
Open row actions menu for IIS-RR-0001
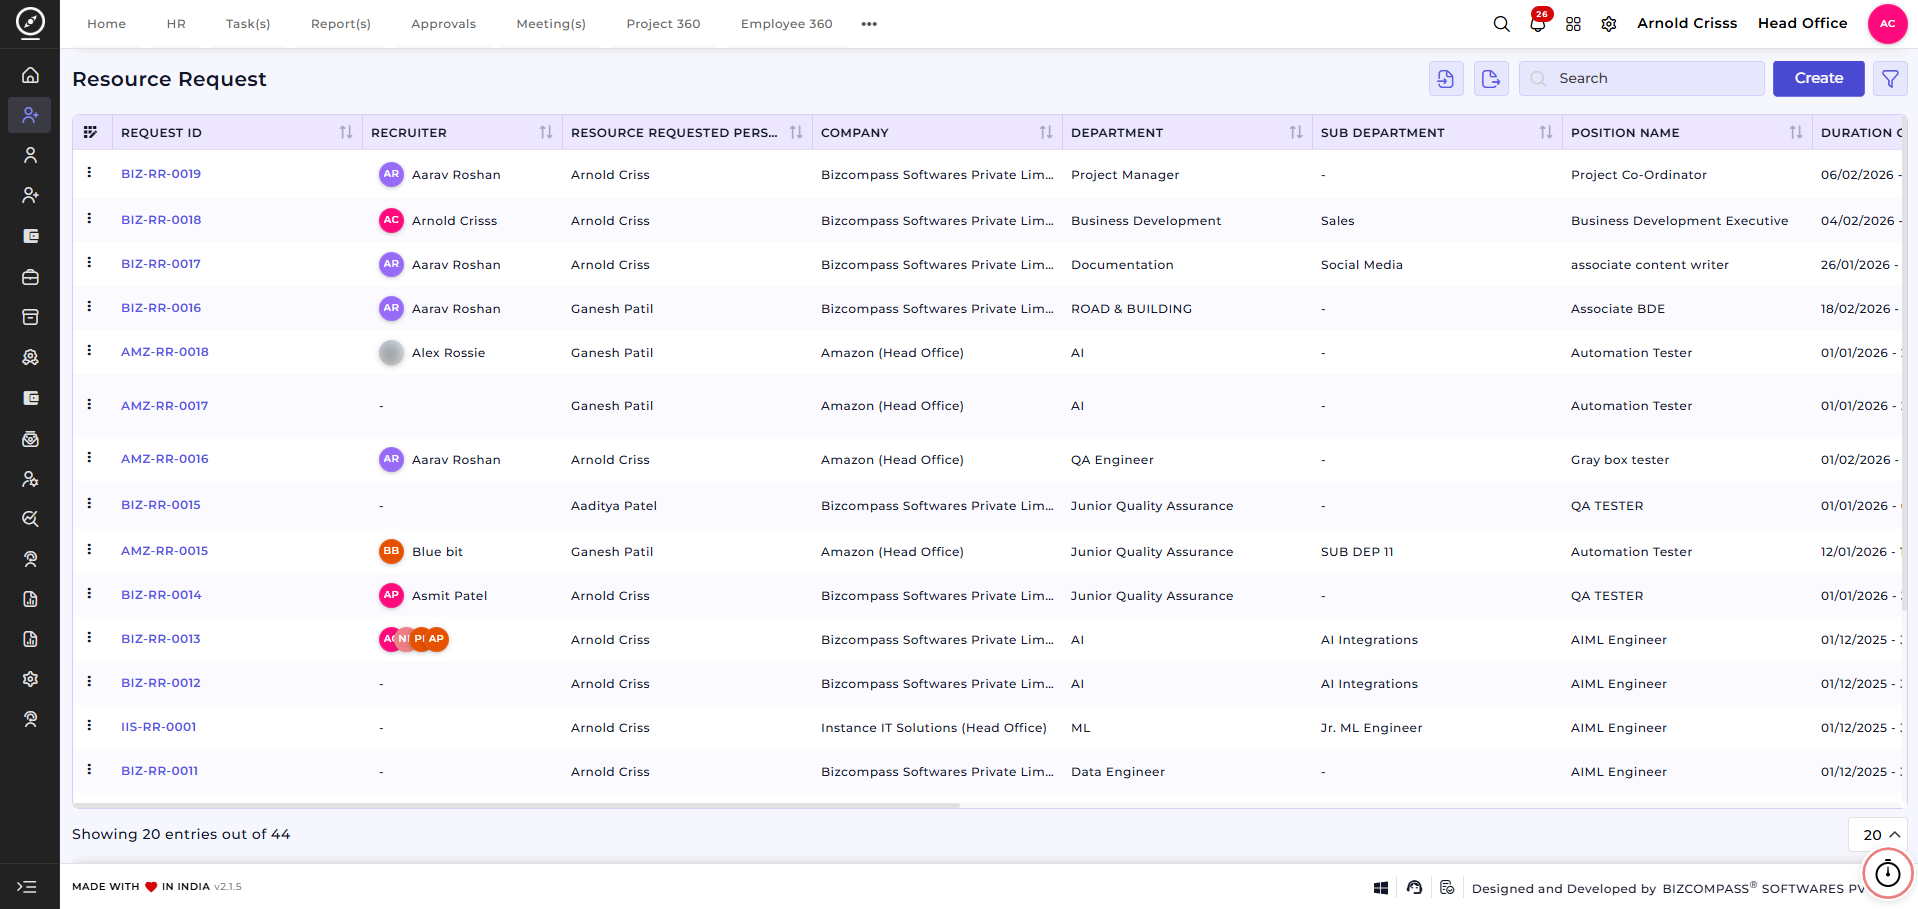[89, 726]
